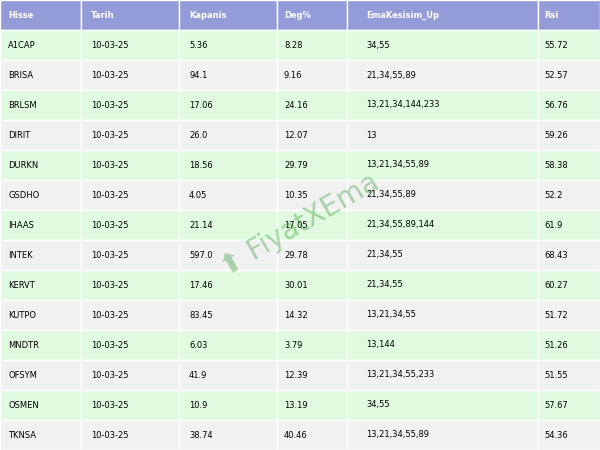Click the Rsi column header
The height and width of the screenshot is (450, 600).
[x=569, y=15]
